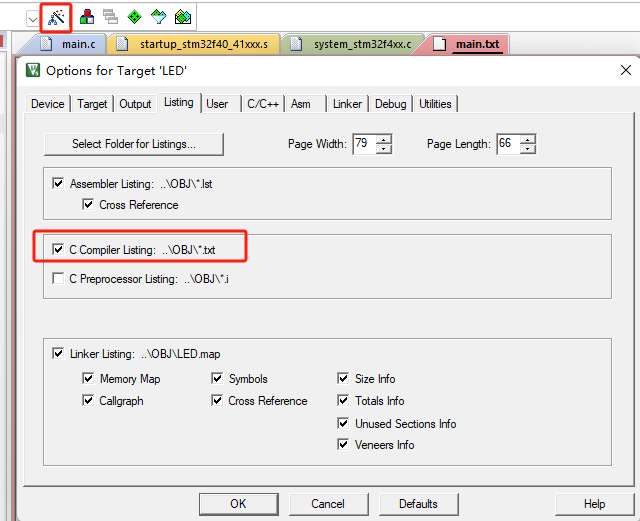Click Select Folder for Listings button

click(x=133, y=144)
